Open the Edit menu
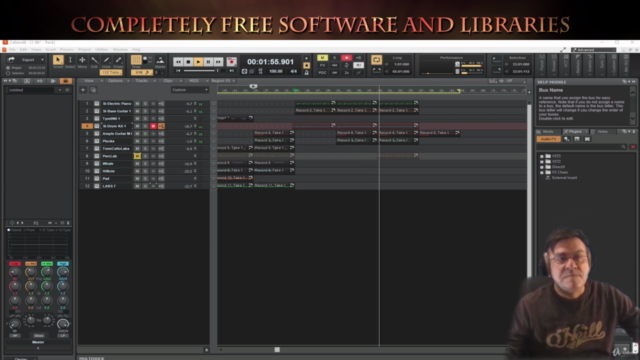 tap(23, 49)
